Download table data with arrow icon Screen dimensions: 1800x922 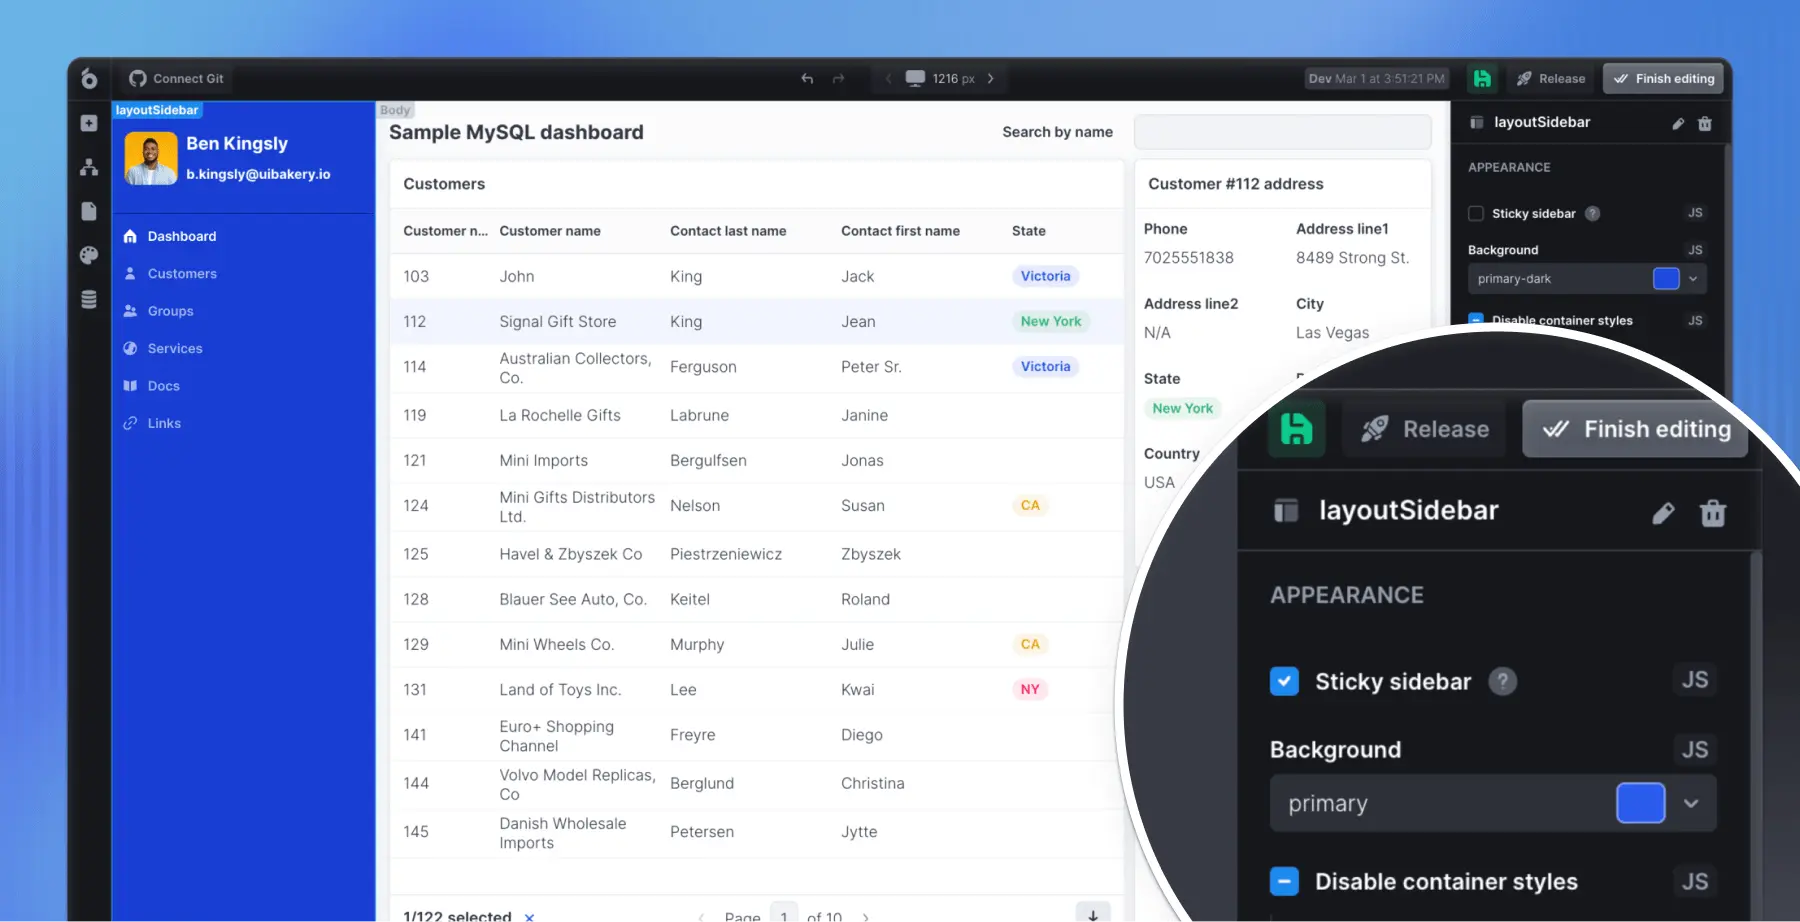click(x=1093, y=914)
